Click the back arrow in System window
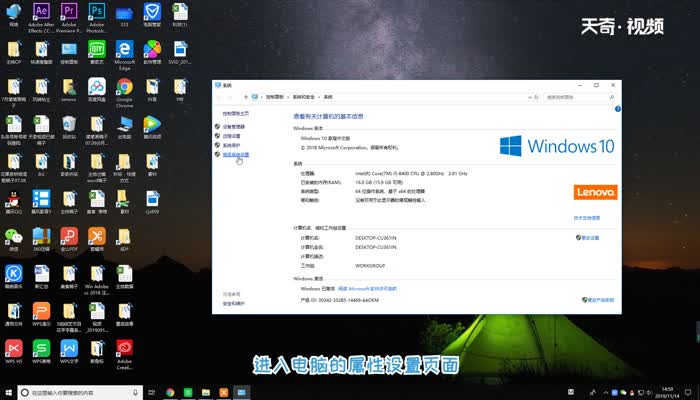This screenshot has height=400, width=700. point(219,97)
